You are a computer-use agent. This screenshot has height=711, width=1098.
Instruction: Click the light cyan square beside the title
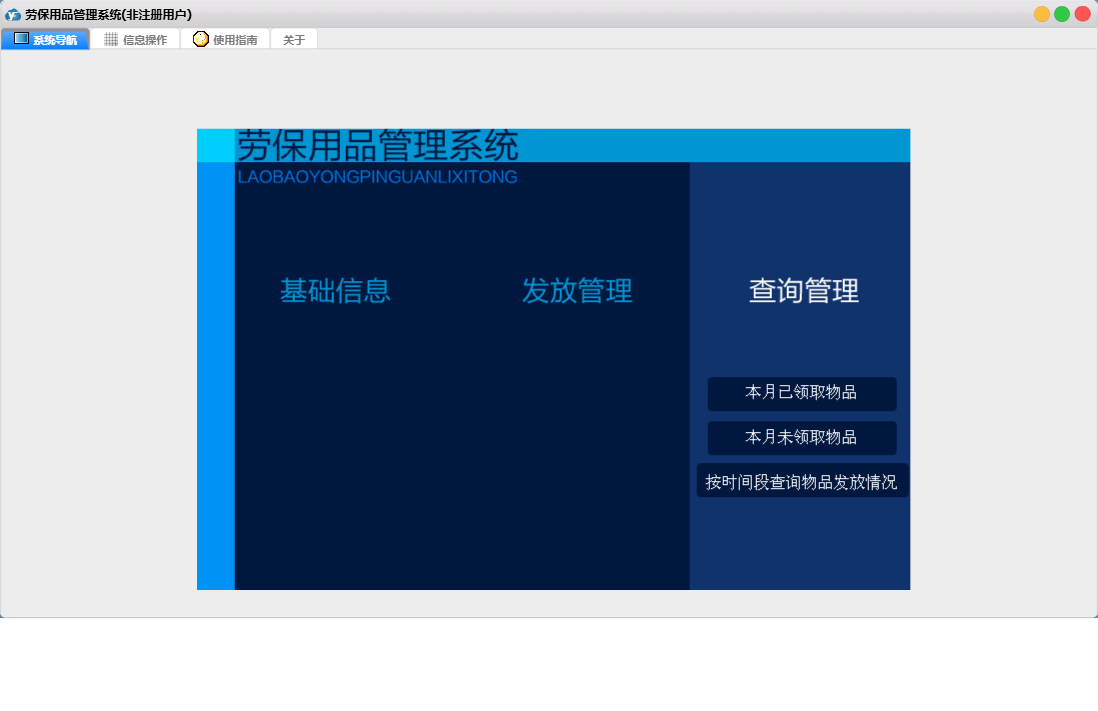click(215, 145)
